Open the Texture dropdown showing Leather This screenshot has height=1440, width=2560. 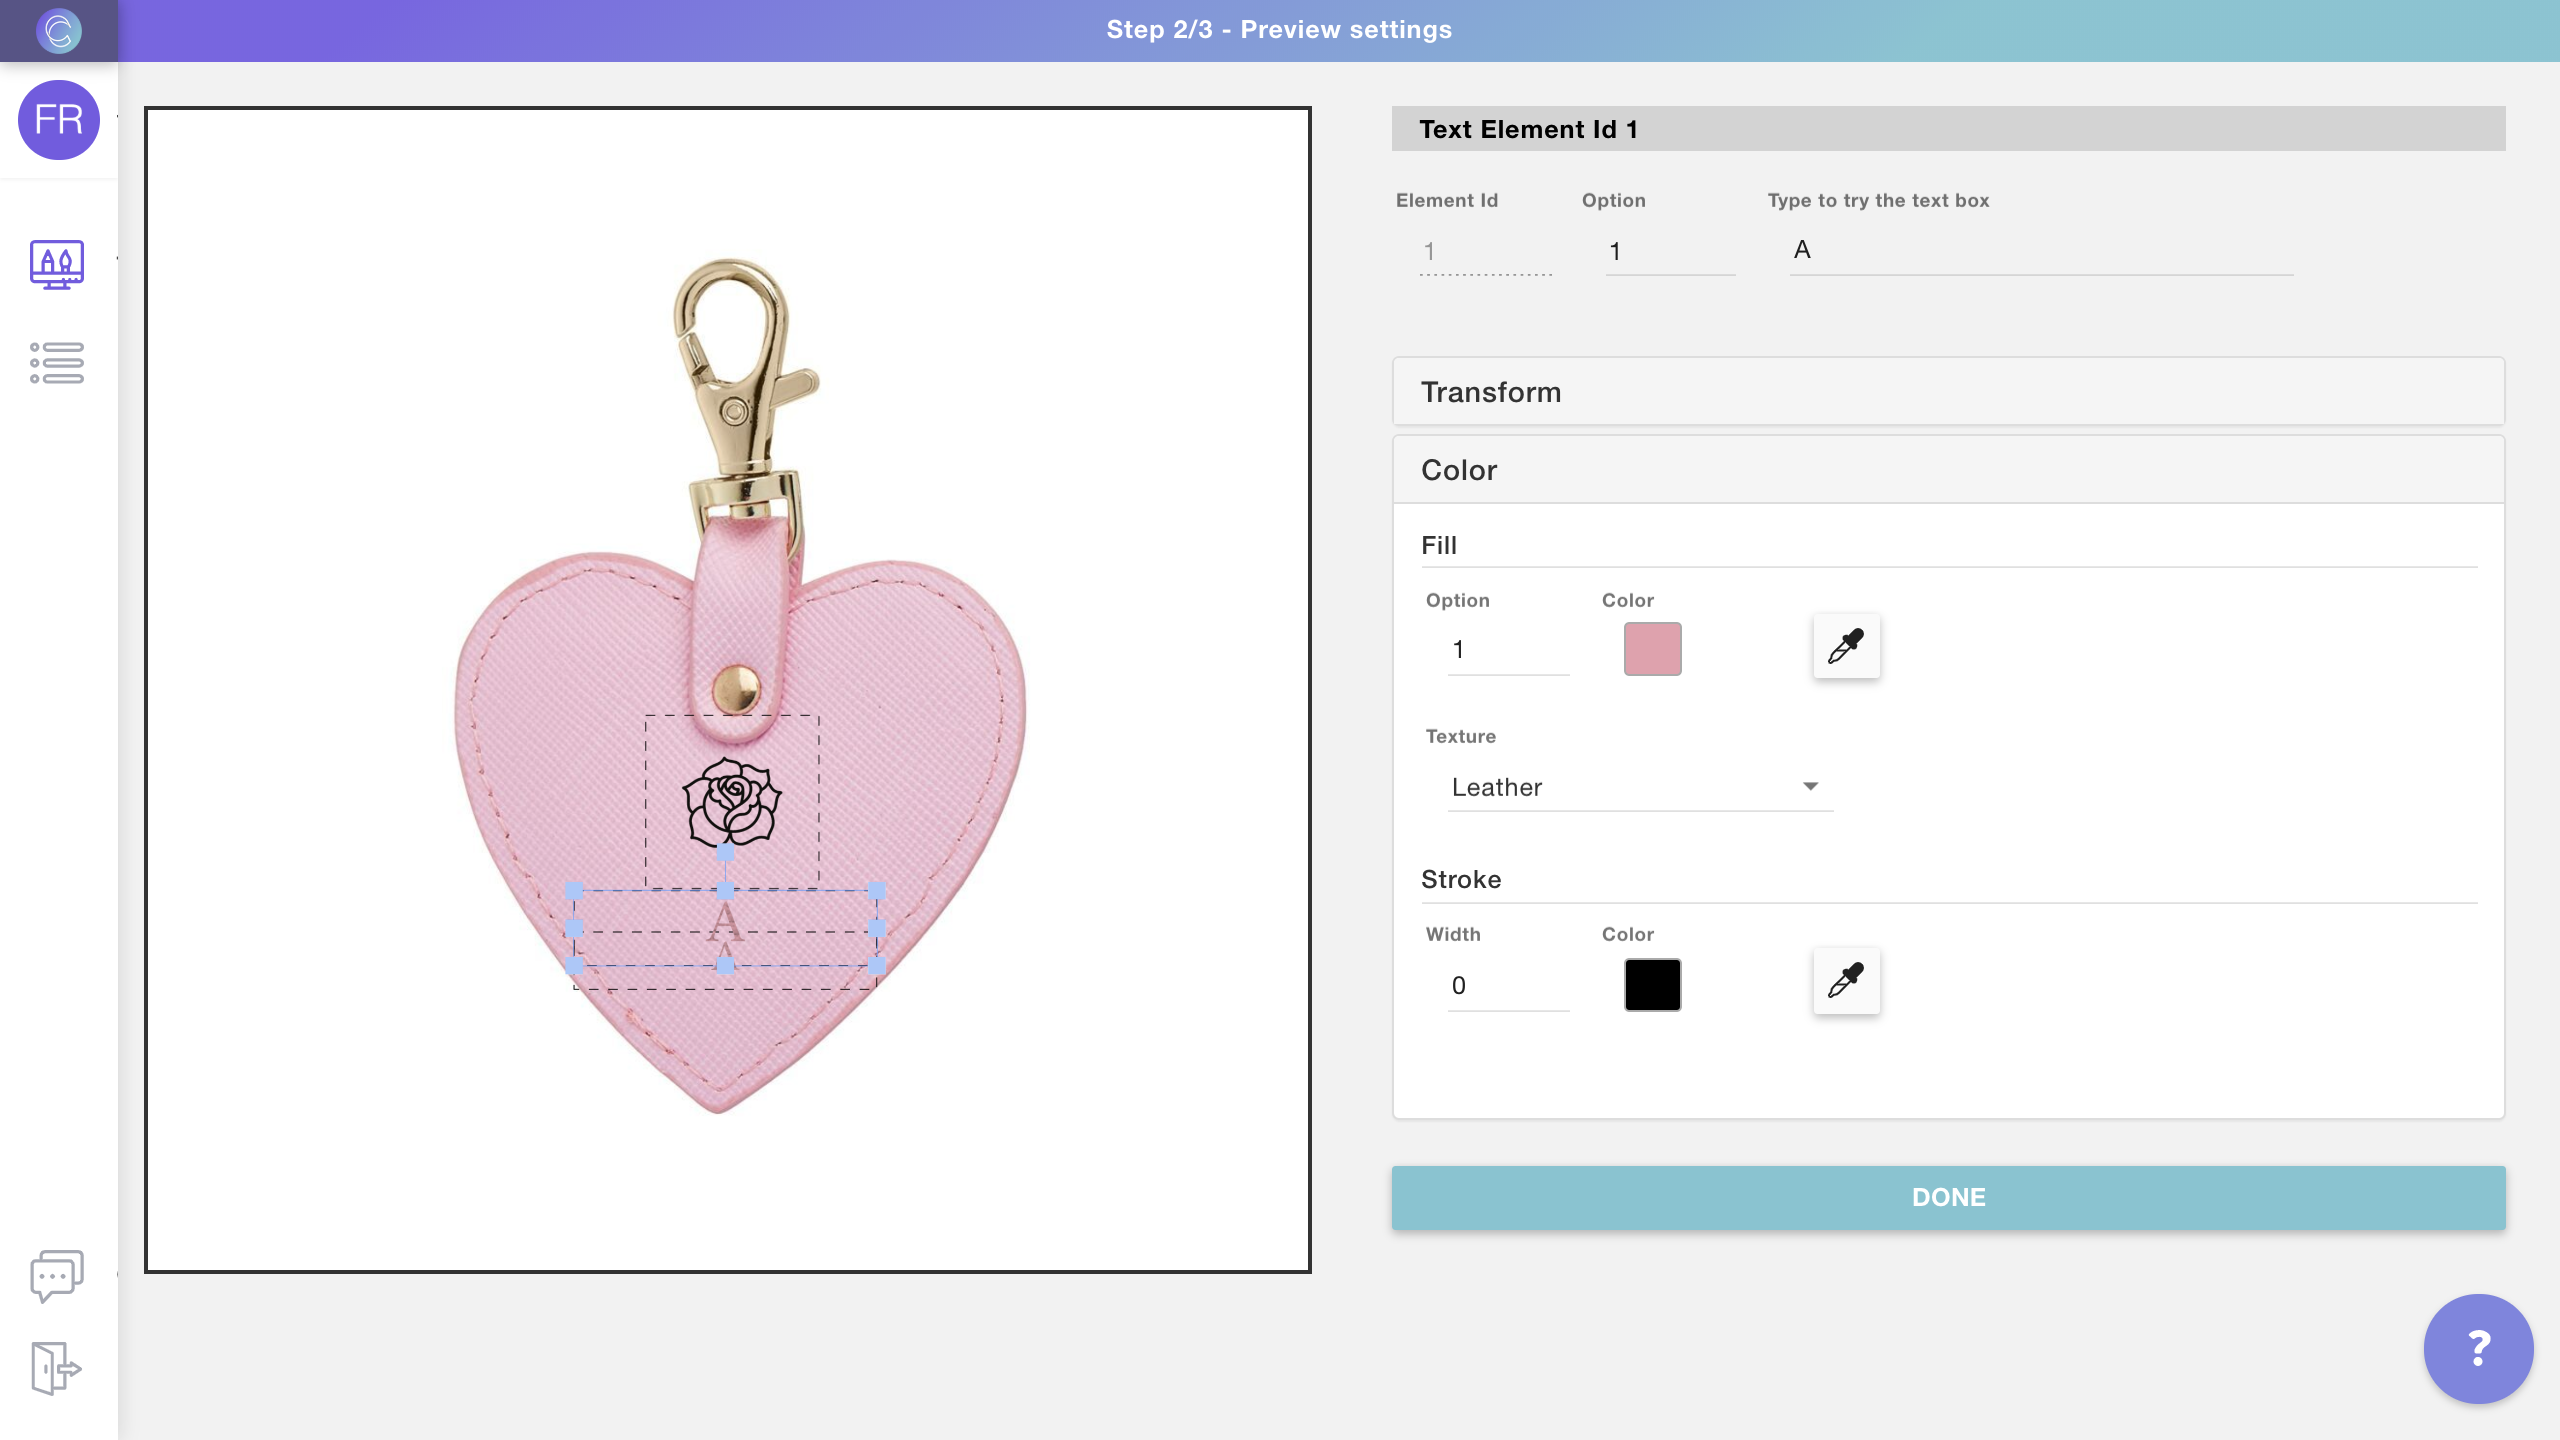point(1640,787)
